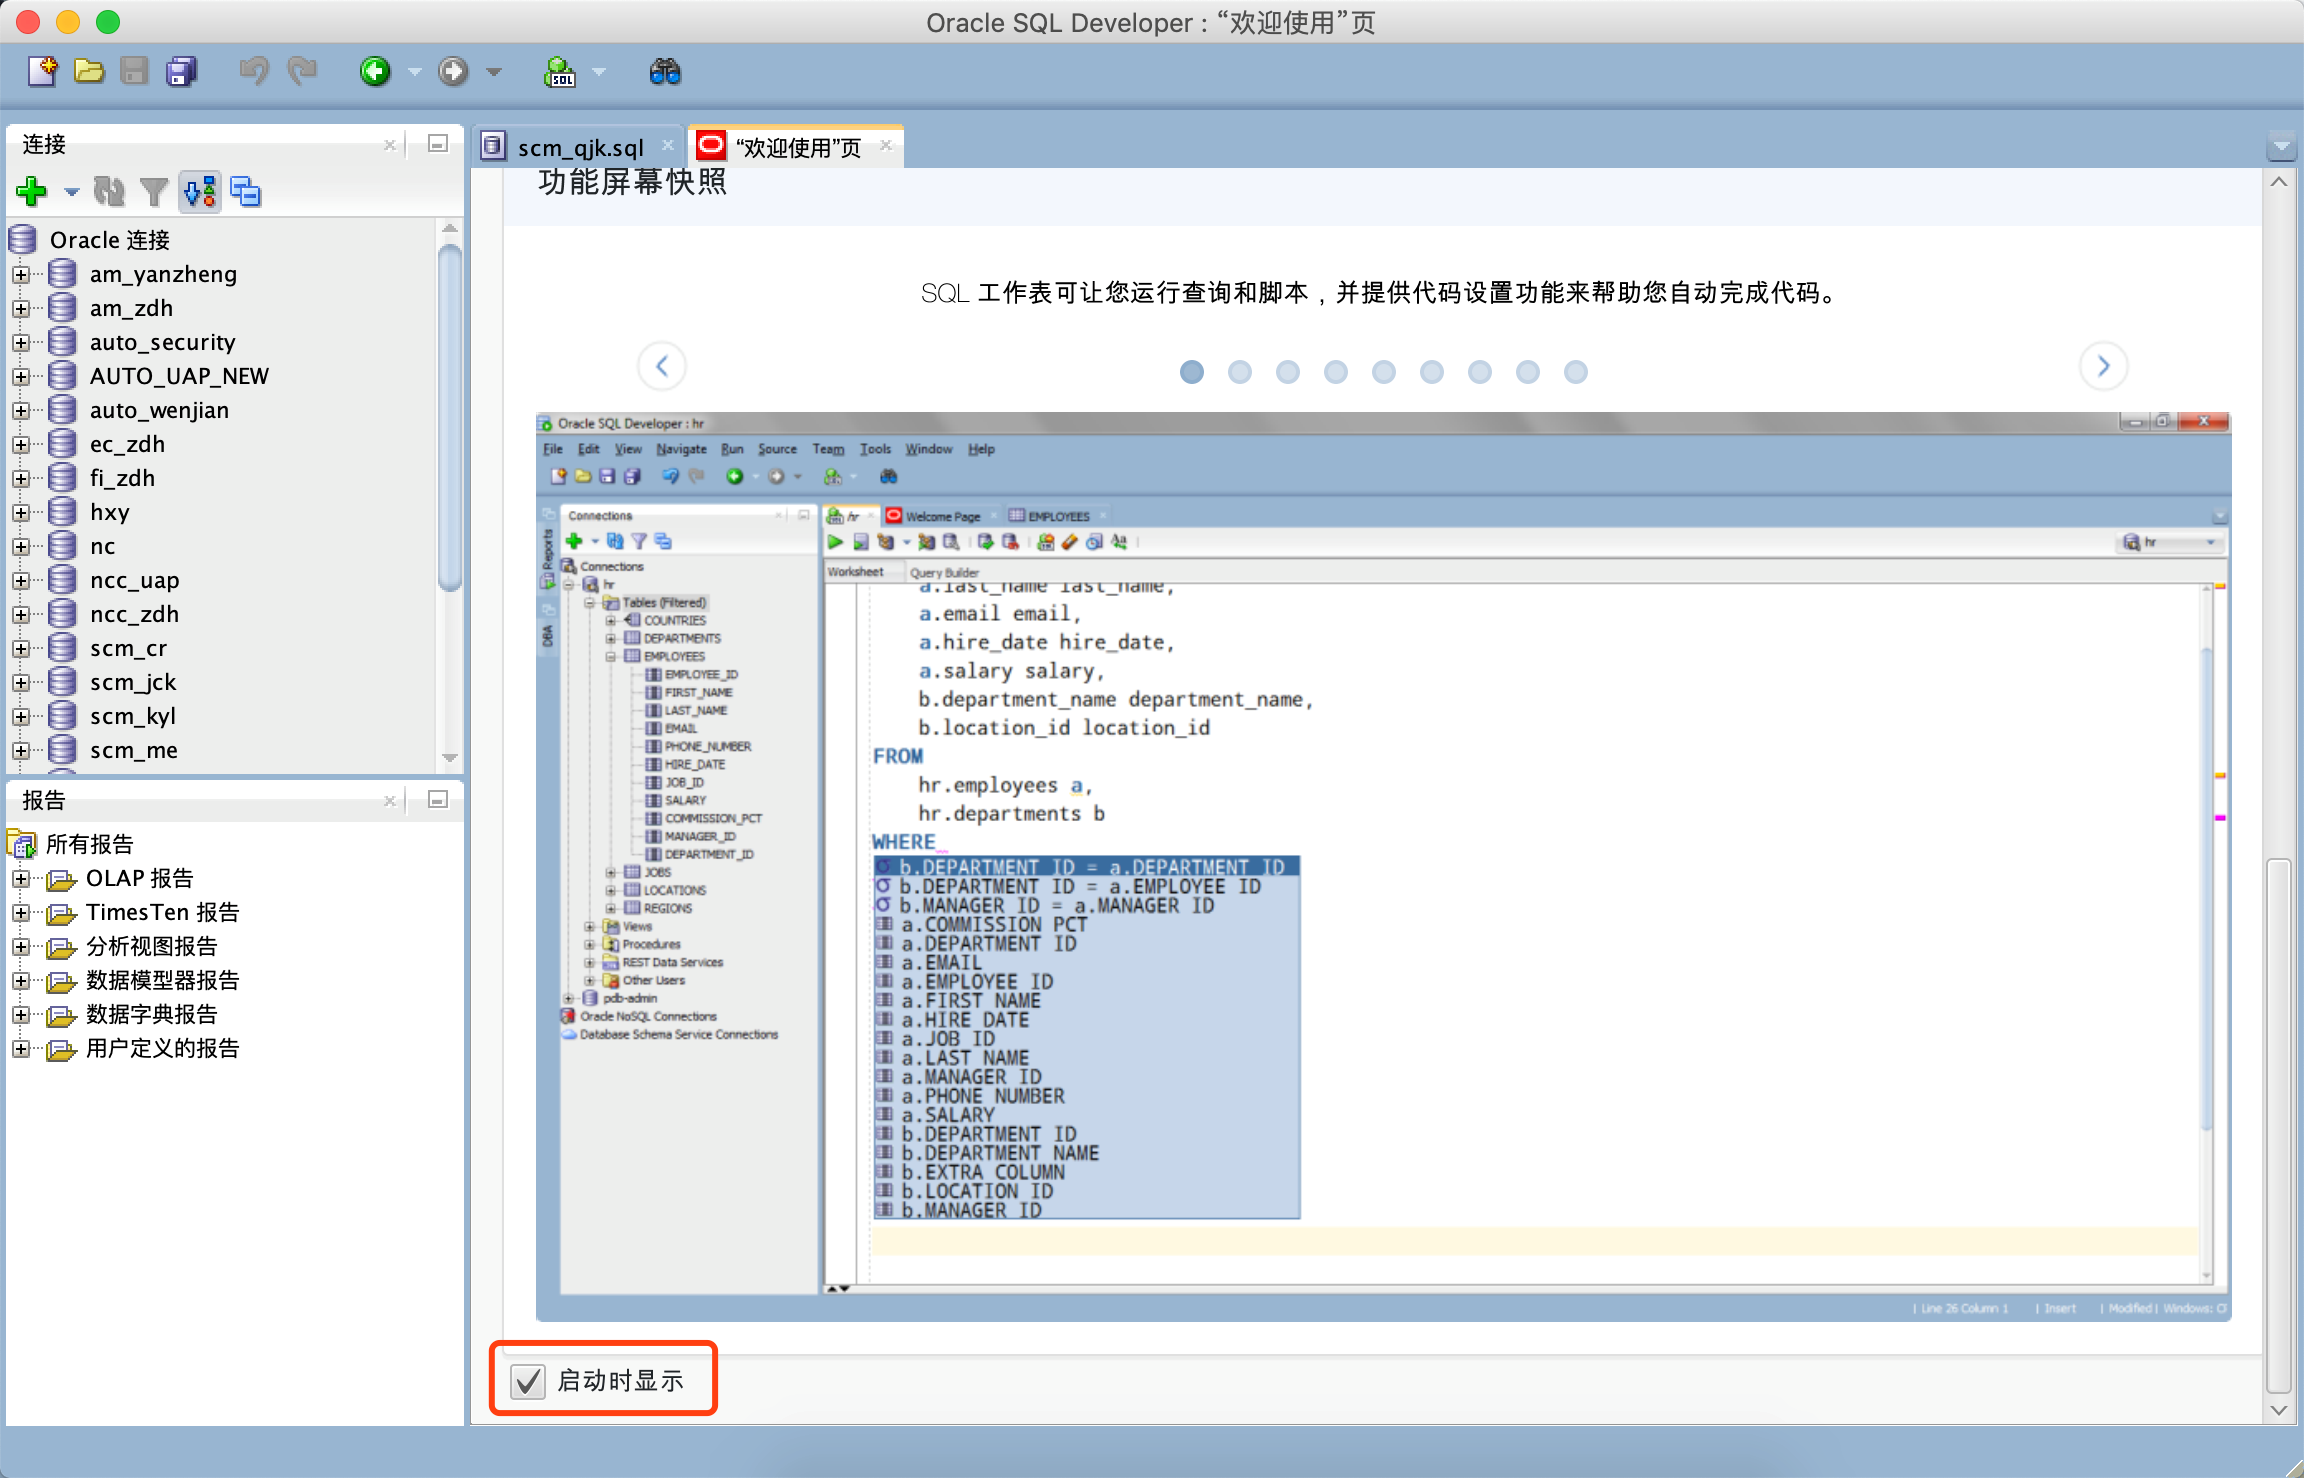The width and height of the screenshot is (2304, 1478).
Task: Open a SQL Worksheet from toolbar icon
Action: (x=560, y=72)
